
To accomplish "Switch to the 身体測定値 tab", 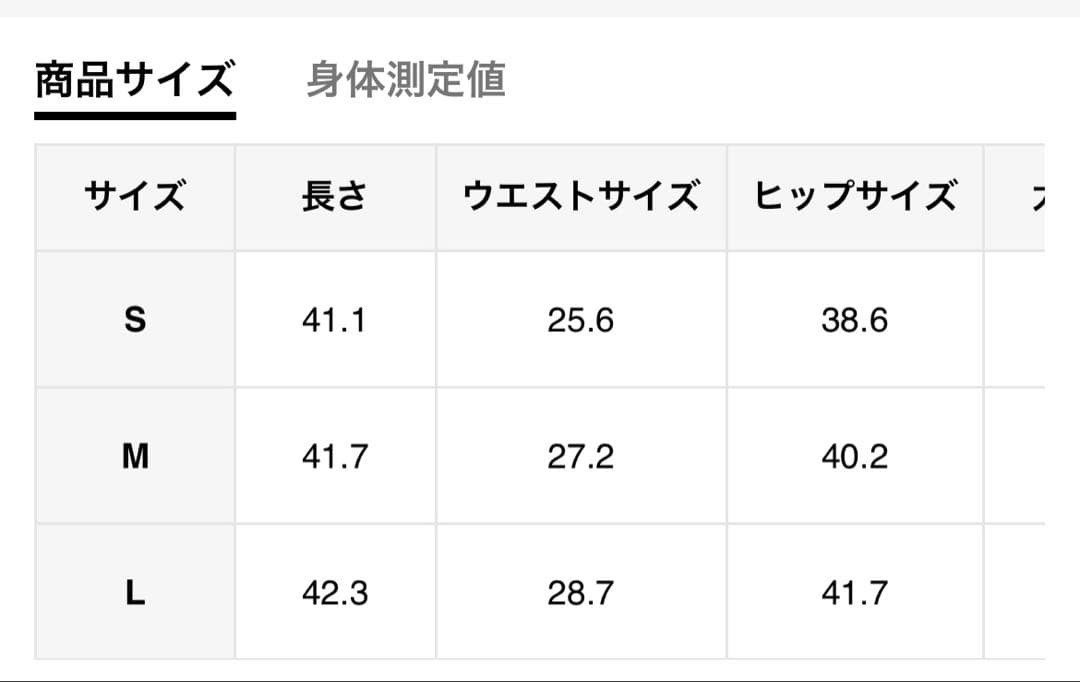I will (405, 80).
